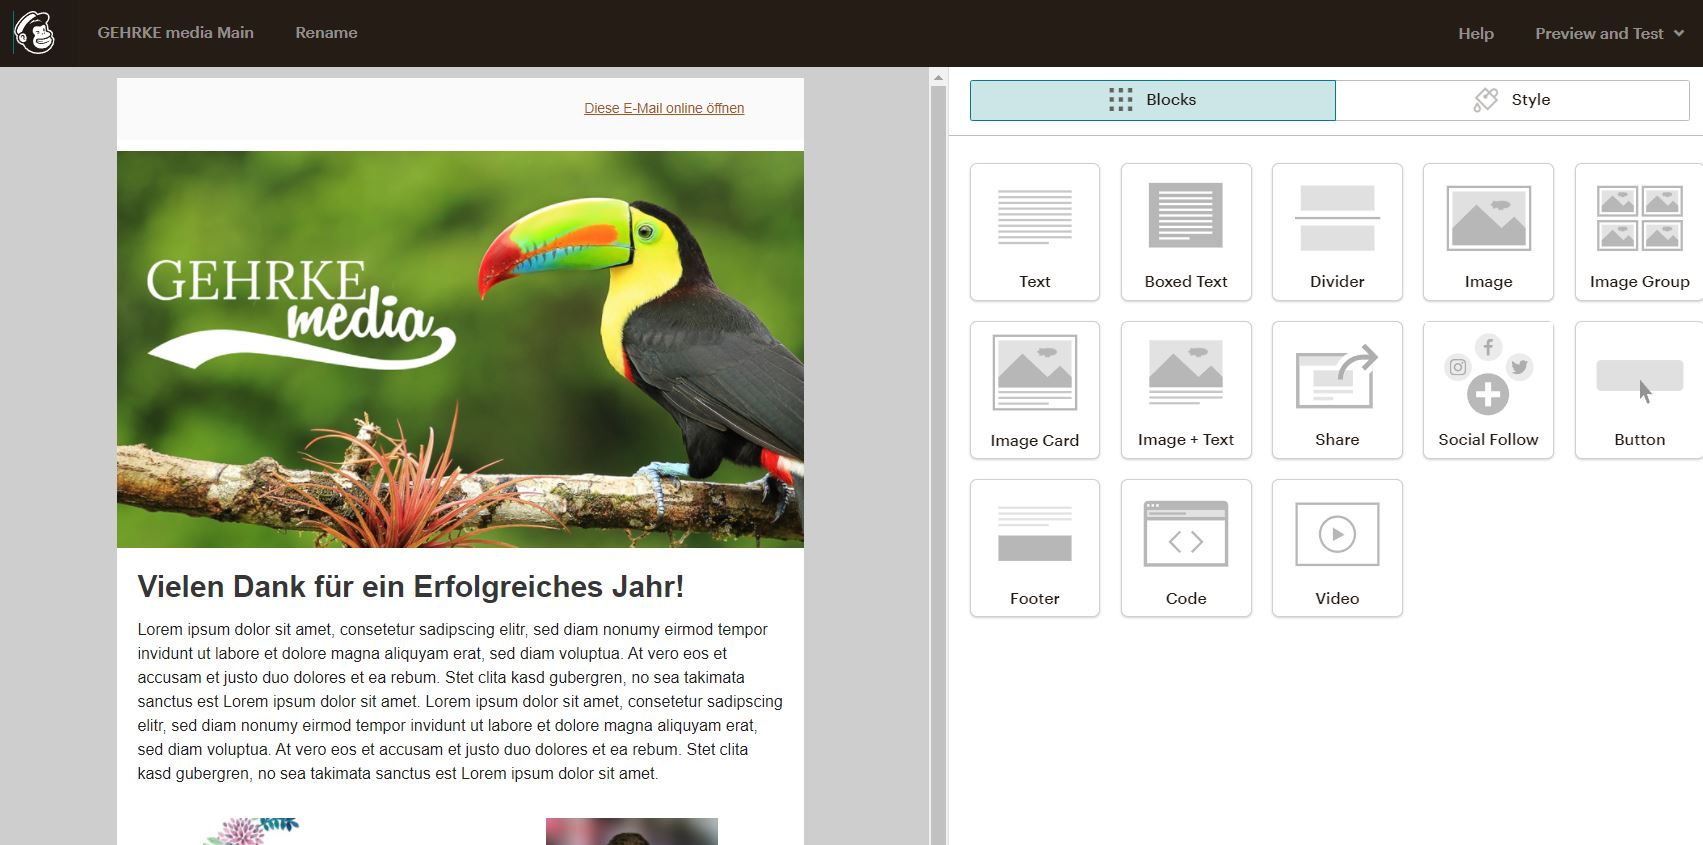This screenshot has height=845, width=1703.
Task: Select the toucan header image
Action: (460, 349)
